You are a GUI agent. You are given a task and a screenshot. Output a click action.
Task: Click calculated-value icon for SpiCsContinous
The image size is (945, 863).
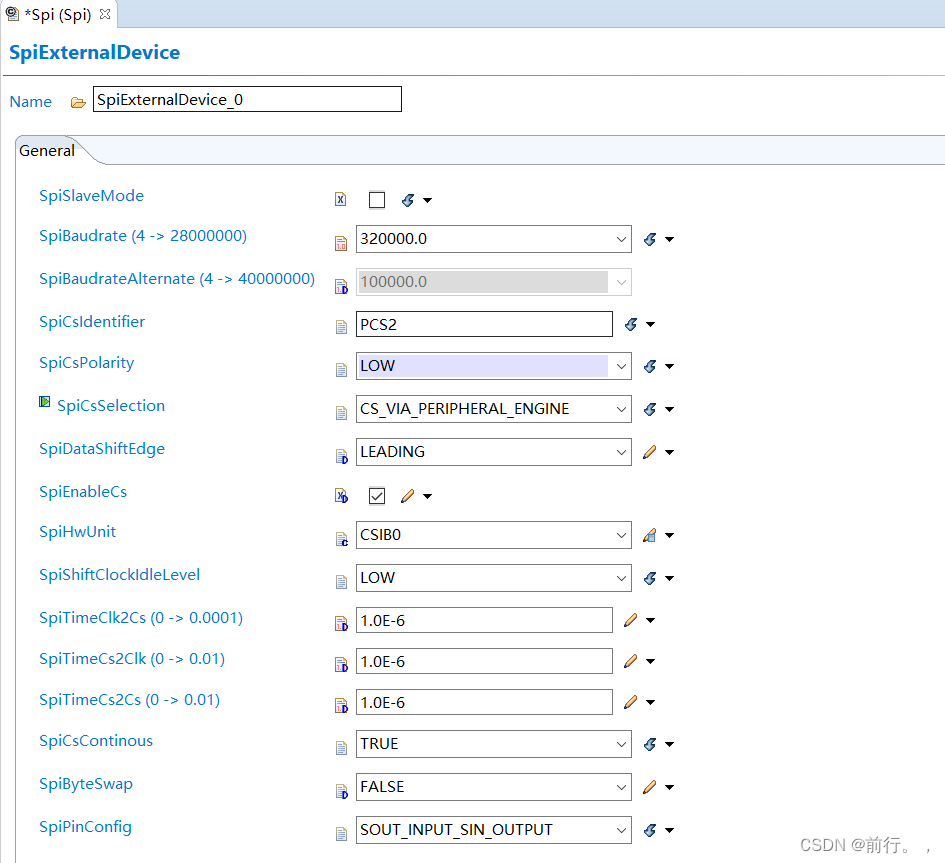pyautogui.click(x=650, y=745)
